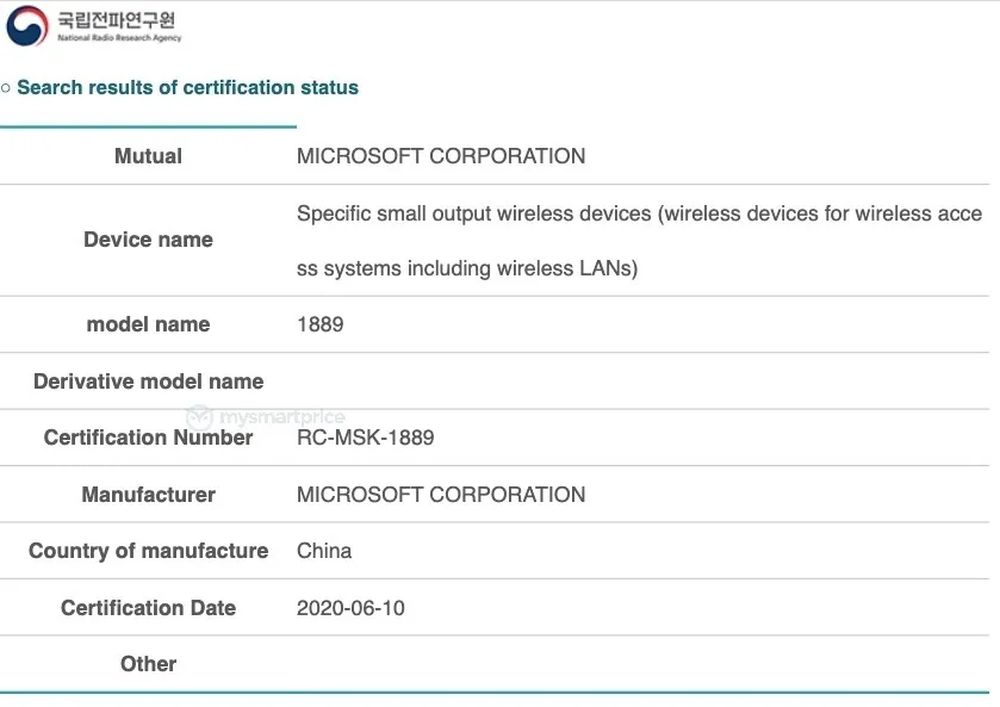The image size is (1000, 707).
Task: Click the device description starting with Specific small output
Action: (x=639, y=213)
